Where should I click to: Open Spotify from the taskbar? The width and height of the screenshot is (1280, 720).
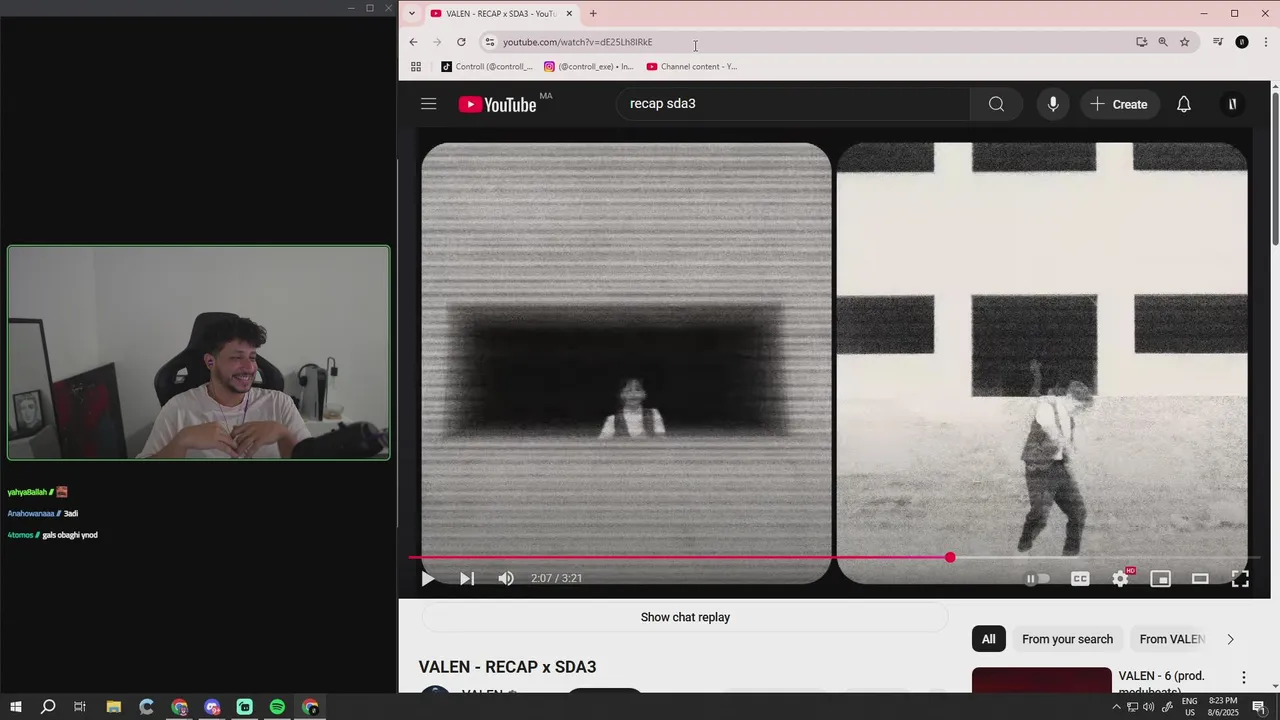[277, 707]
